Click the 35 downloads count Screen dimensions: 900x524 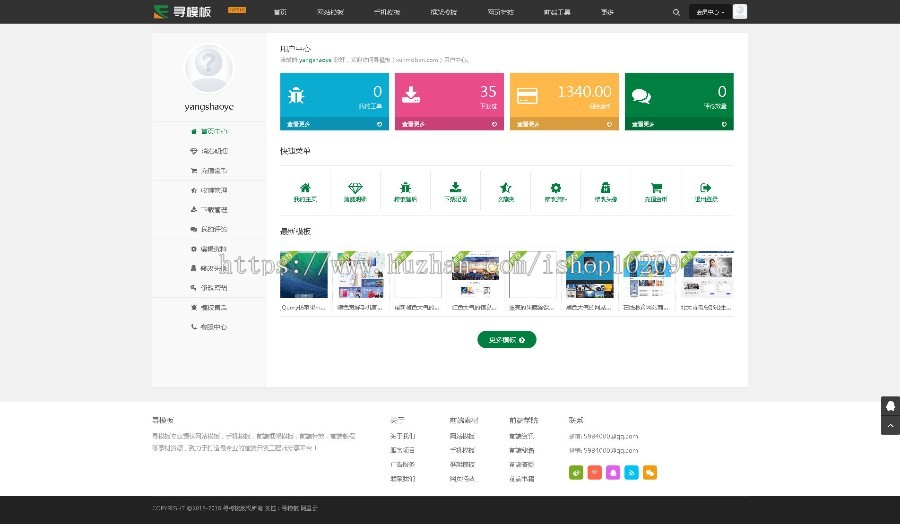488,92
